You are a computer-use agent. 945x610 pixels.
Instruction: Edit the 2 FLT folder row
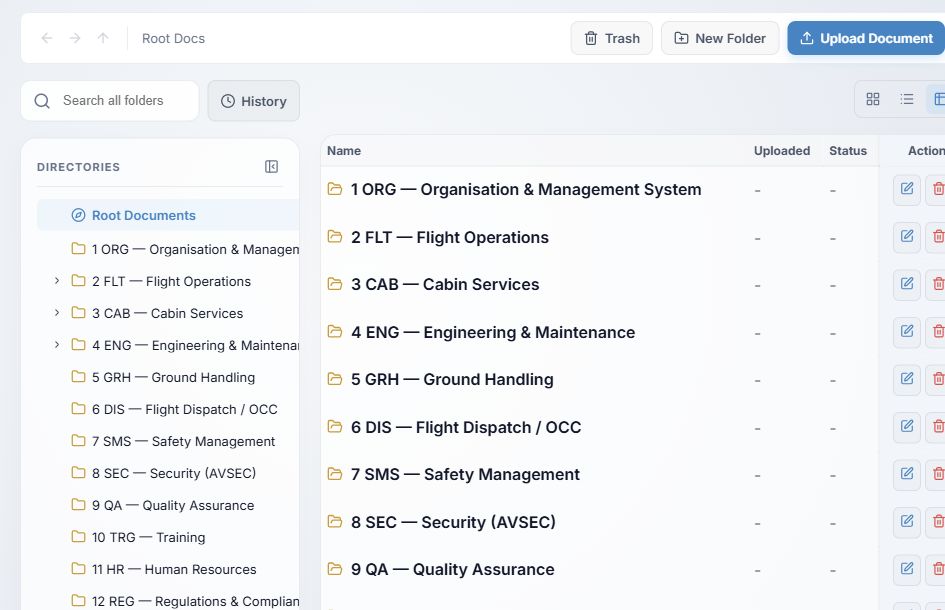click(906, 237)
